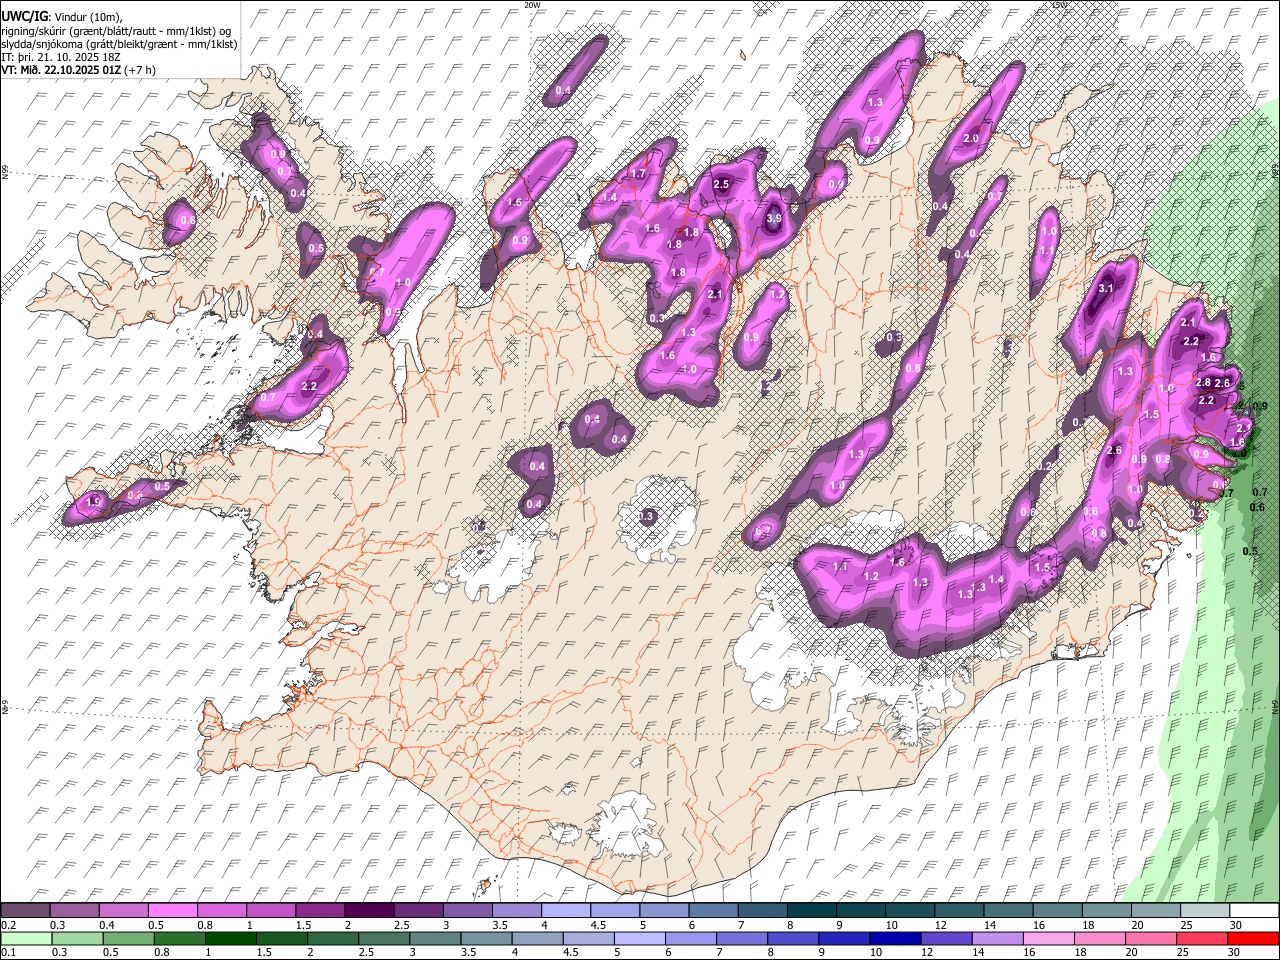Screen dimensions: 1280x960
Task: Click the 1.9 value on the Reykjanes peninsula
Action: tap(95, 500)
